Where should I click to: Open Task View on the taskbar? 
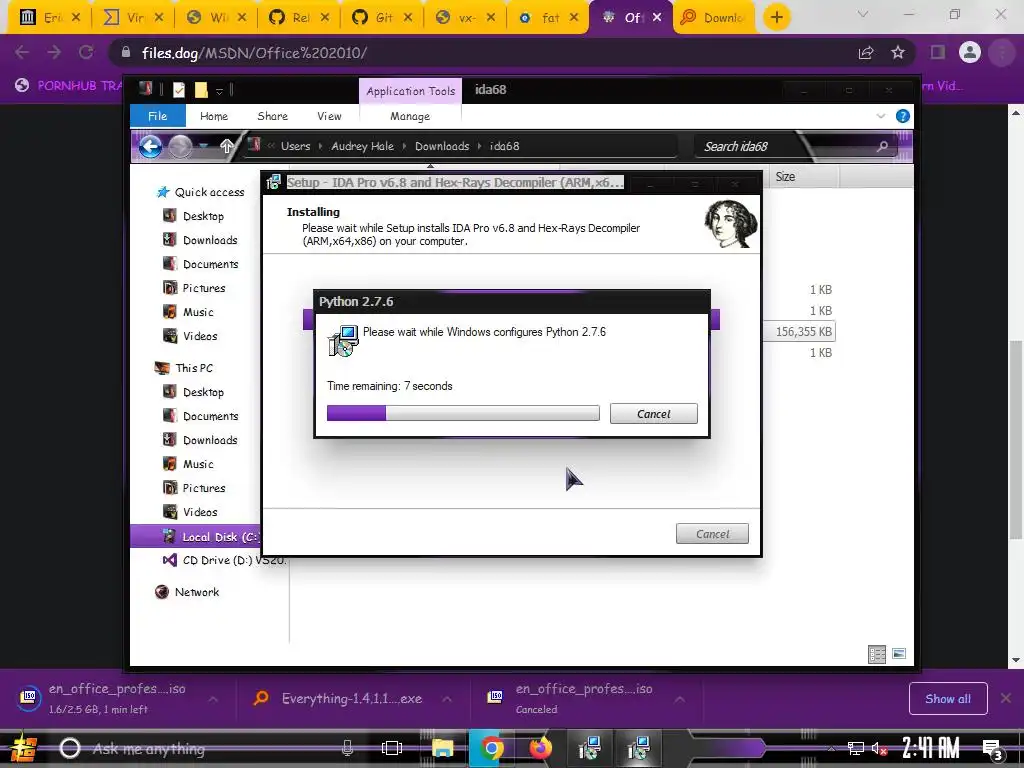pos(392,748)
